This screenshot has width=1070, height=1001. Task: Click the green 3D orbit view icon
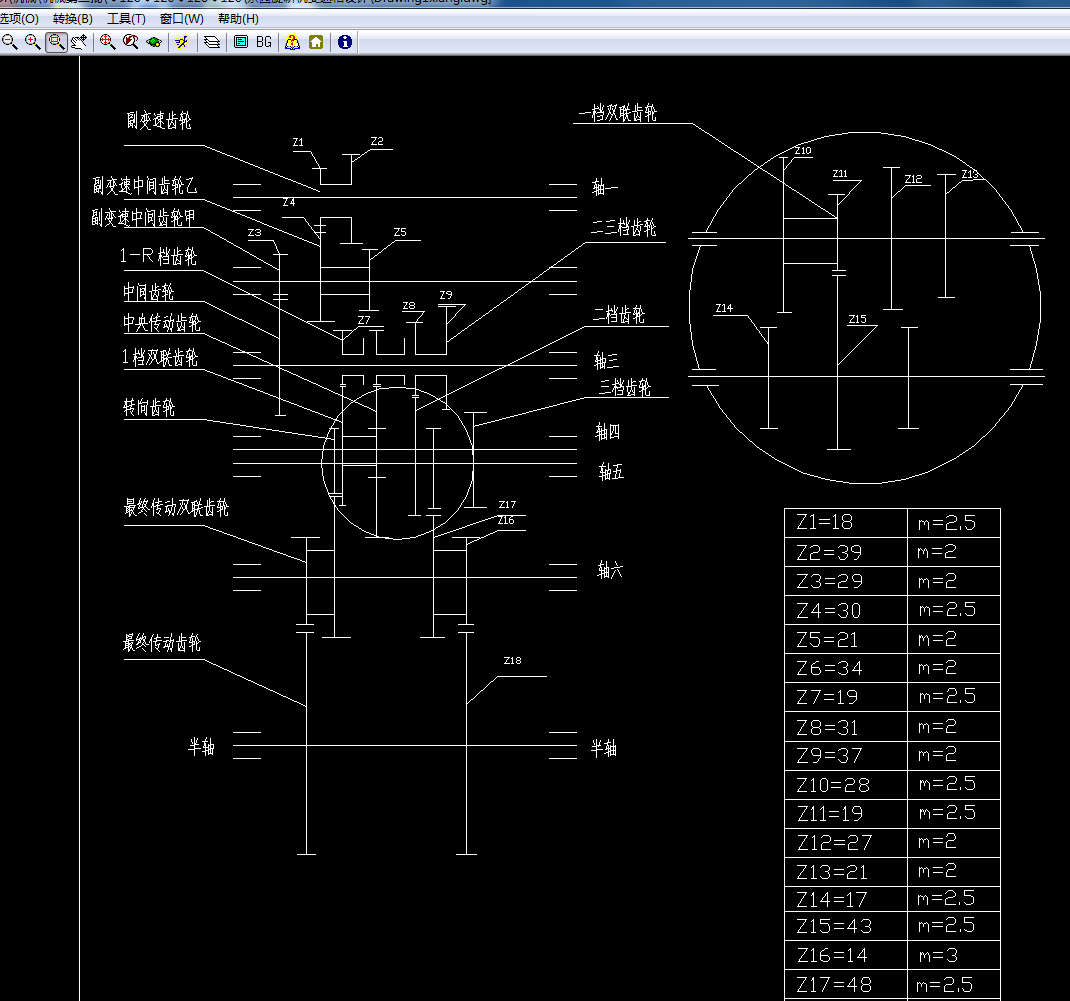tap(154, 42)
